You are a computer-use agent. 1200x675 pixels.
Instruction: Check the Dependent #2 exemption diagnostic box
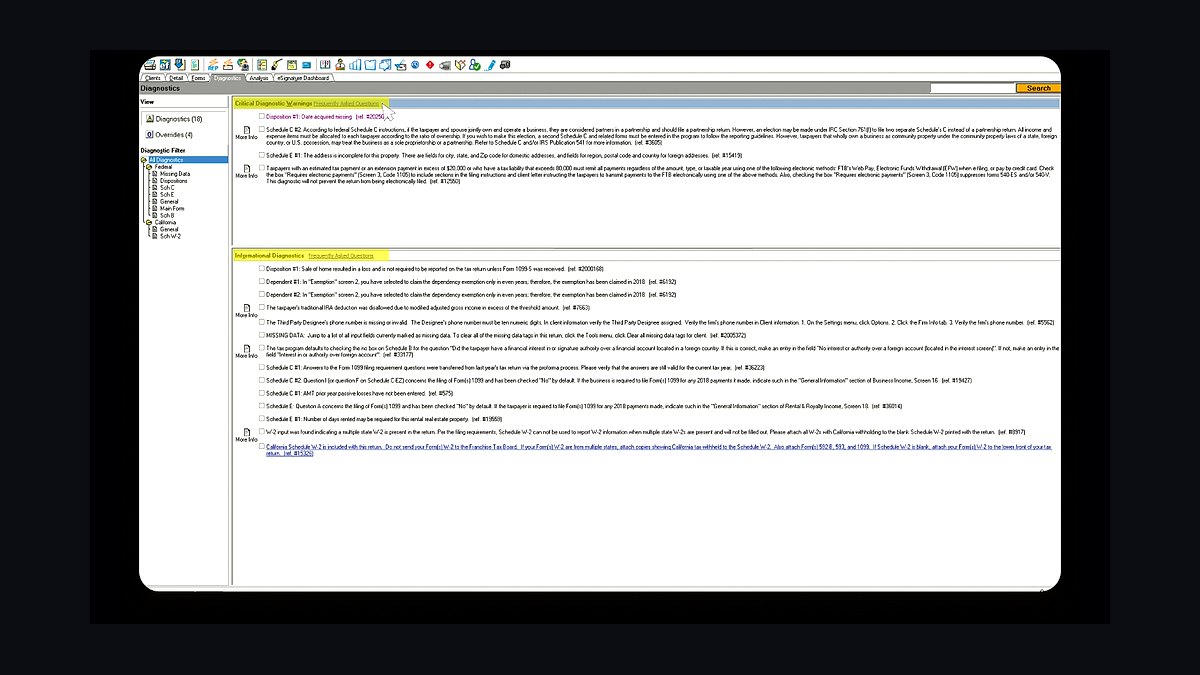pyautogui.click(x=262, y=295)
